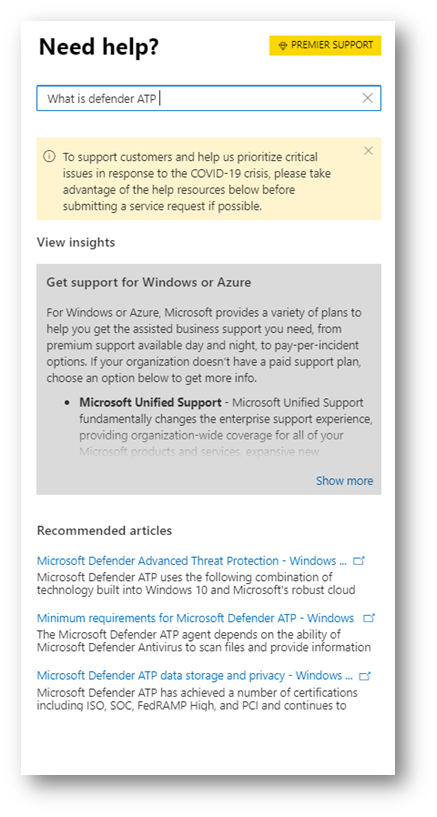Click the Need help? panel title
This screenshot has width=437, height=817.
click(99, 47)
